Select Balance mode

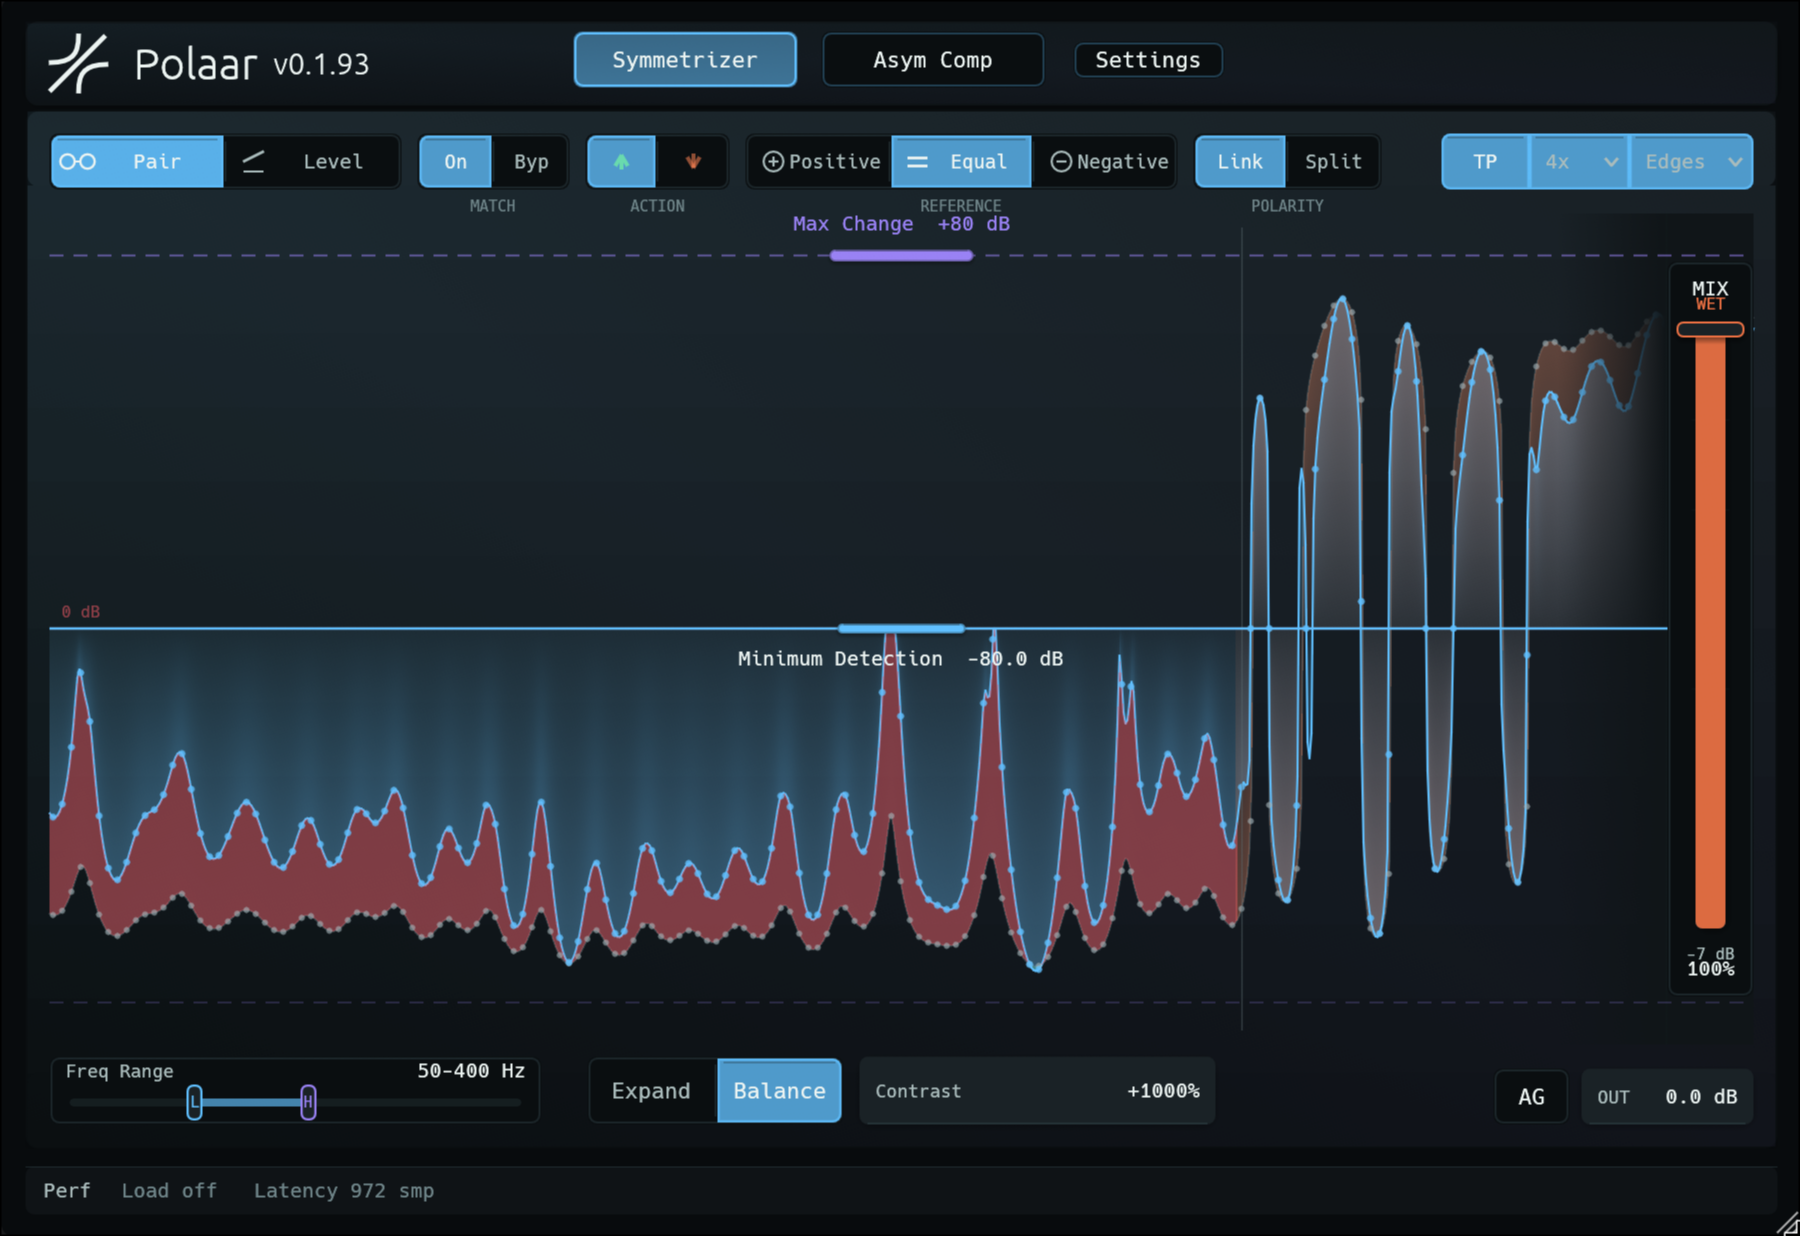point(779,1091)
